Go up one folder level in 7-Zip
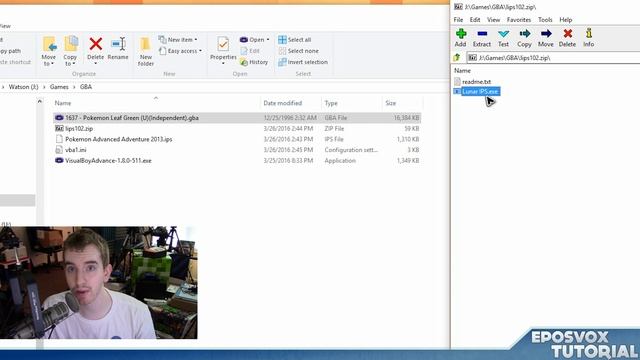This screenshot has width=640, height=360. pos(457,58)
